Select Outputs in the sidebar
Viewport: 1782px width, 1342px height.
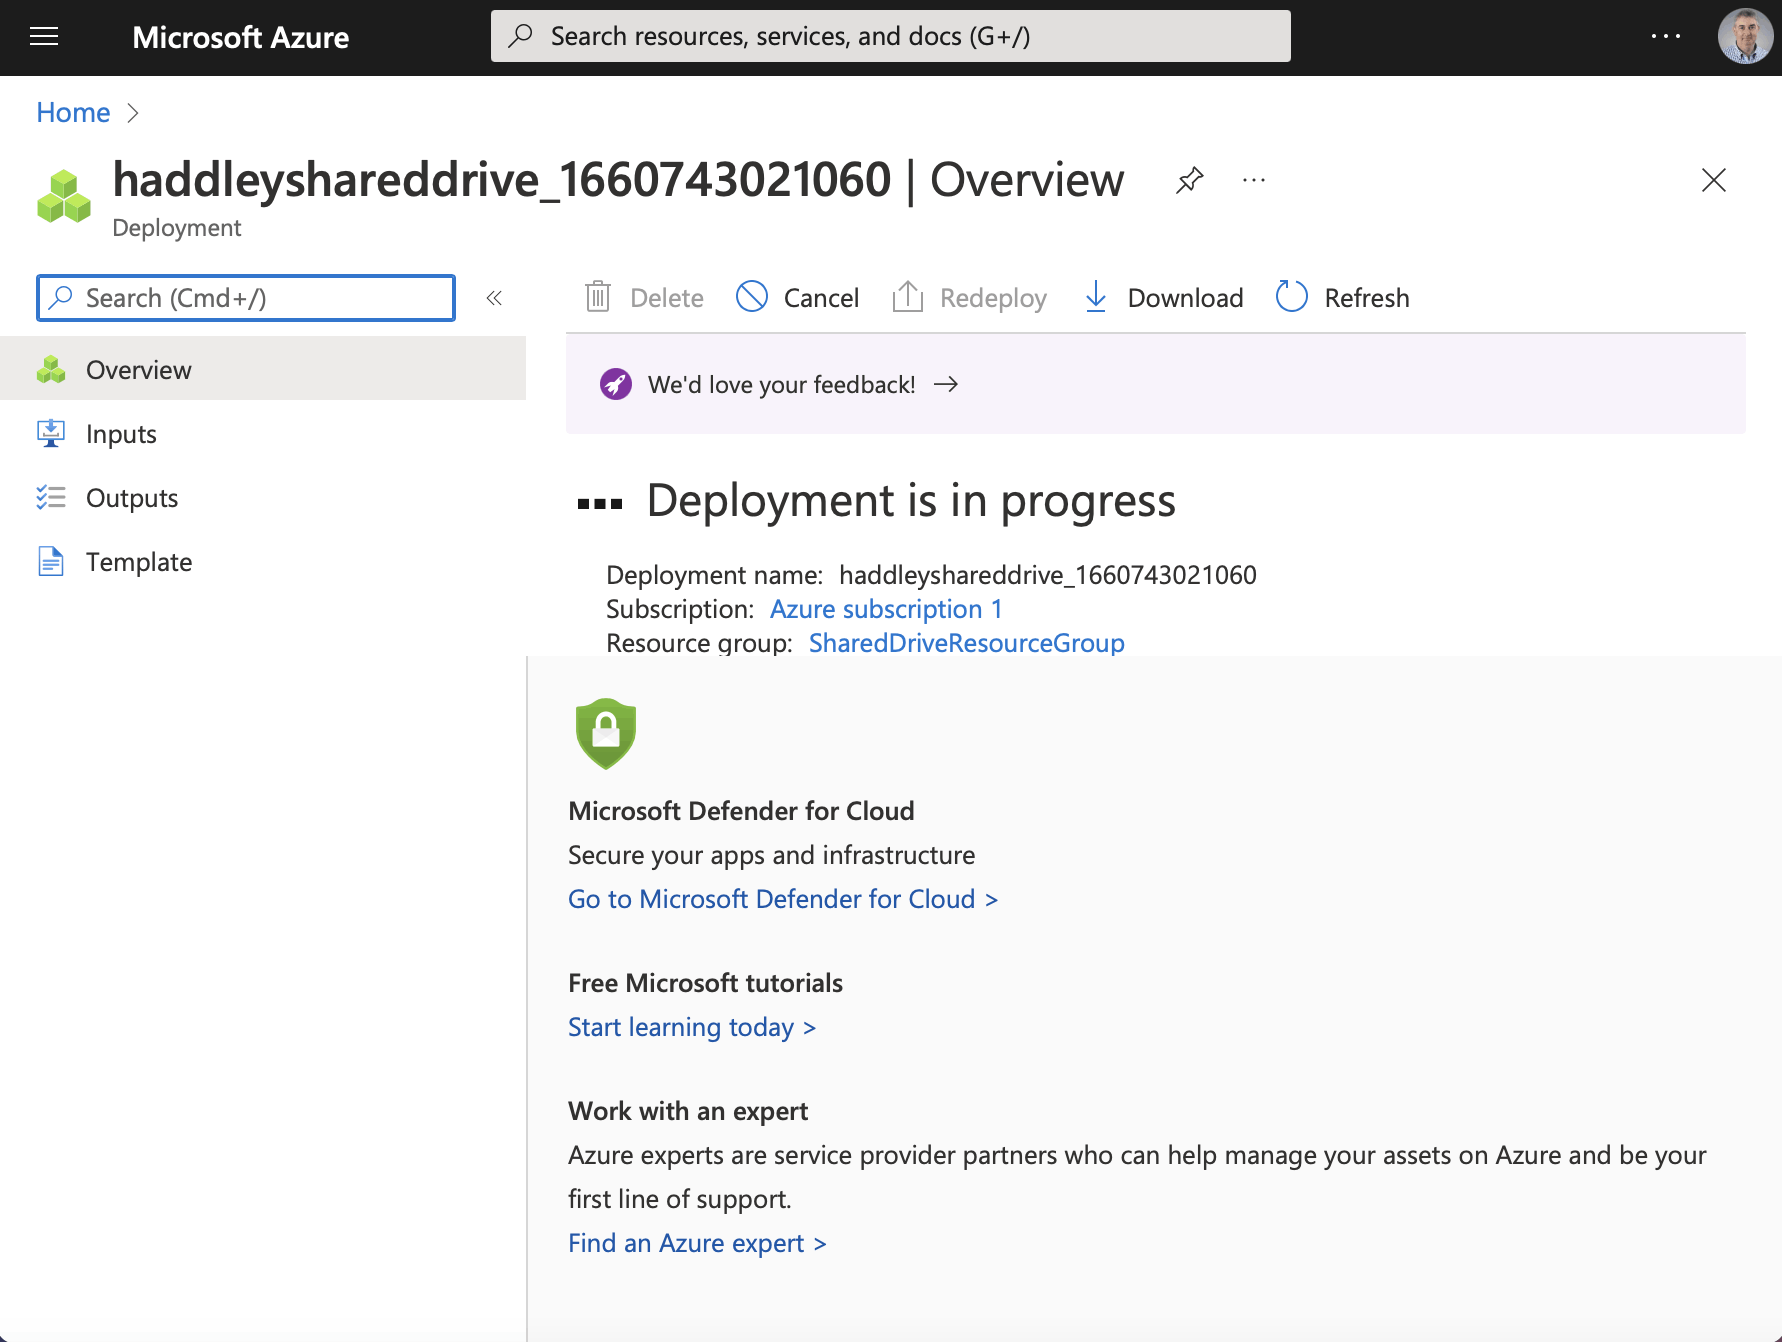131,498
